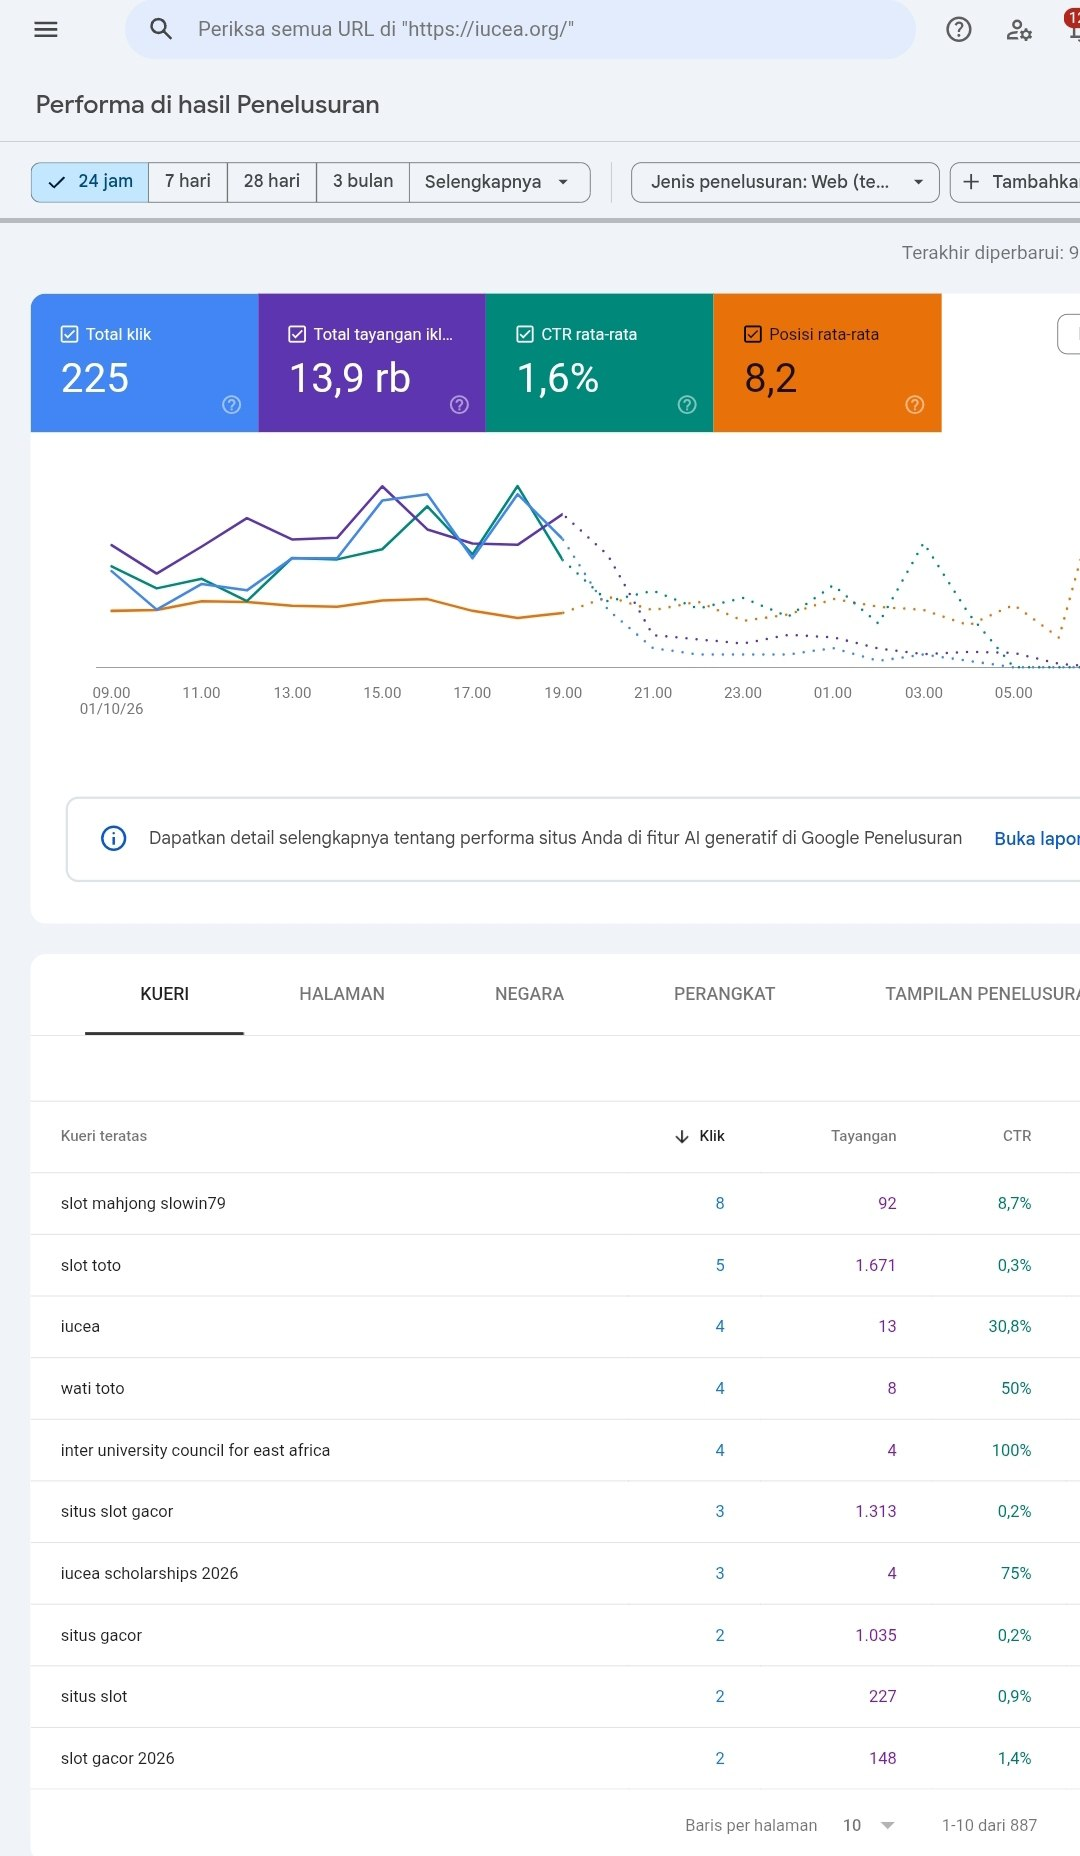This screenshot has height=1856, width=1080.
Task: Select the 3 bulan date range
Action: tap(363, 182)
